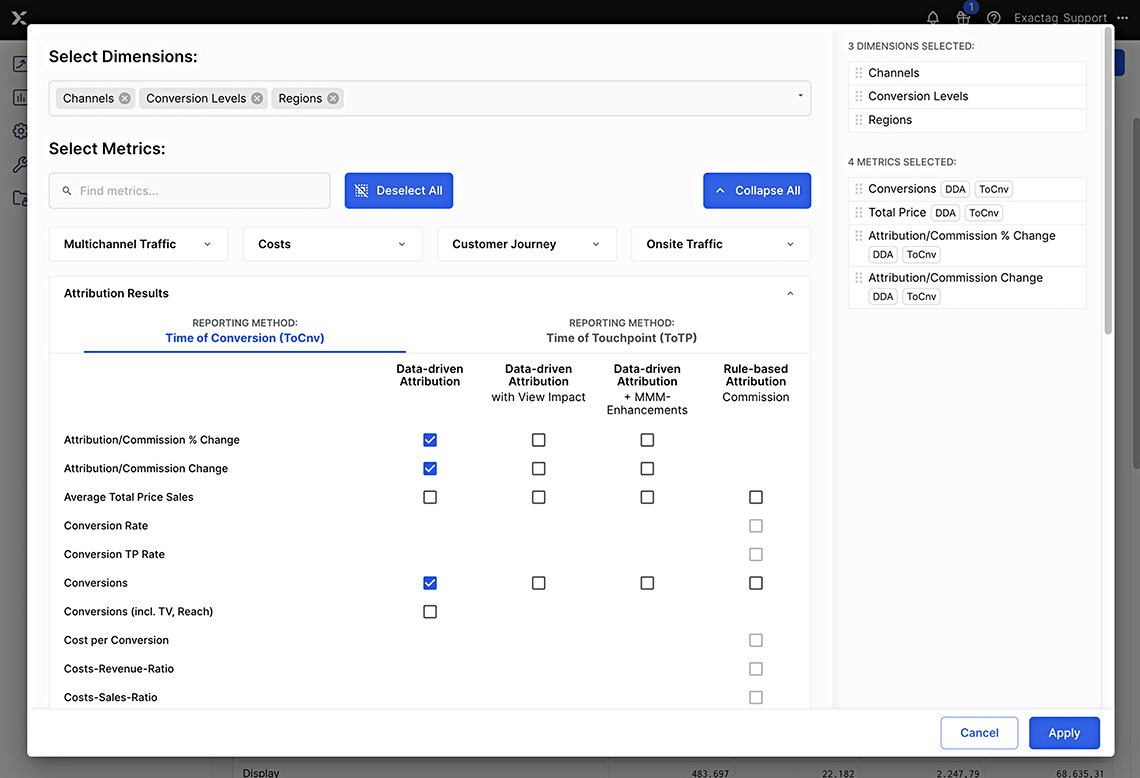The height and width of the screenshot is (778, 1140).
Task: Click the Exactag logo top left
Action: (x=19, y=15)
